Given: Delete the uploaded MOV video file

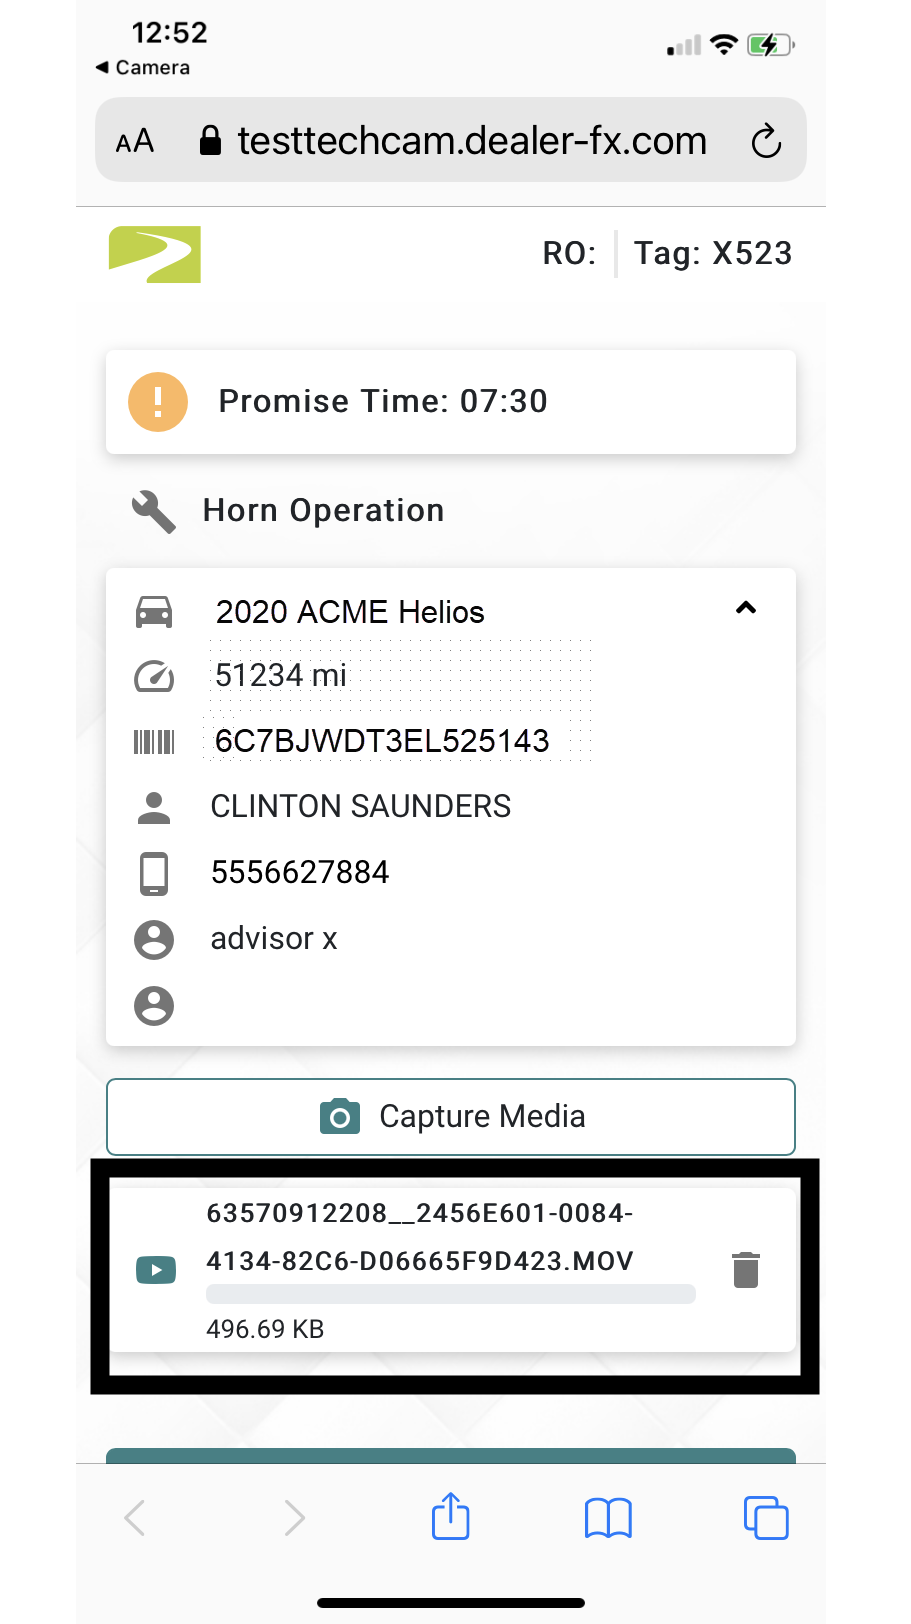Looking at the screenshot, I should (x=746, y=1270).
